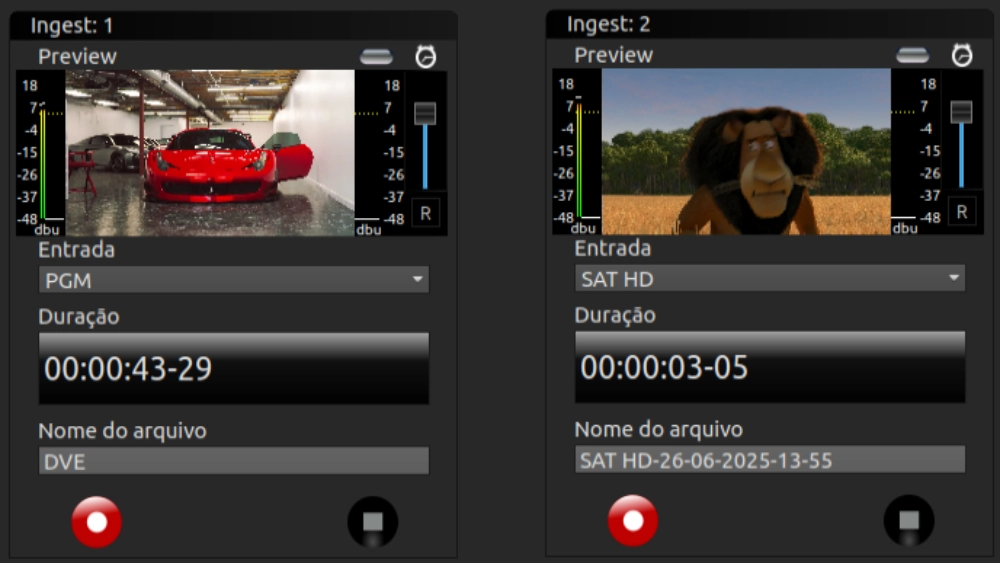The image size is (1000, 563).
Task: Click the SAT HD-26-06-2025-13-55 file name field
Action: [770, 460]
